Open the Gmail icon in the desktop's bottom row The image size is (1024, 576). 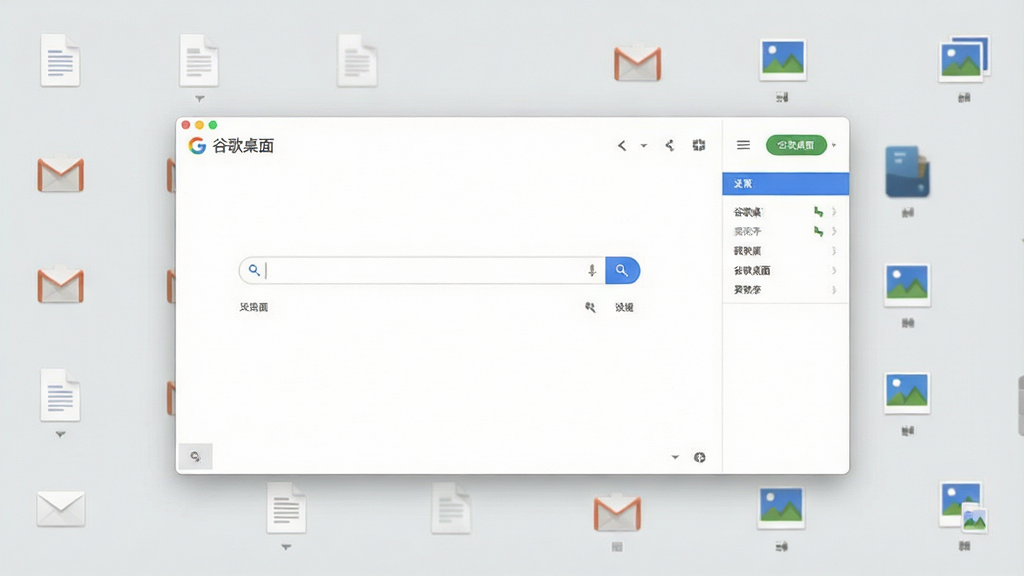coord(617,513)
